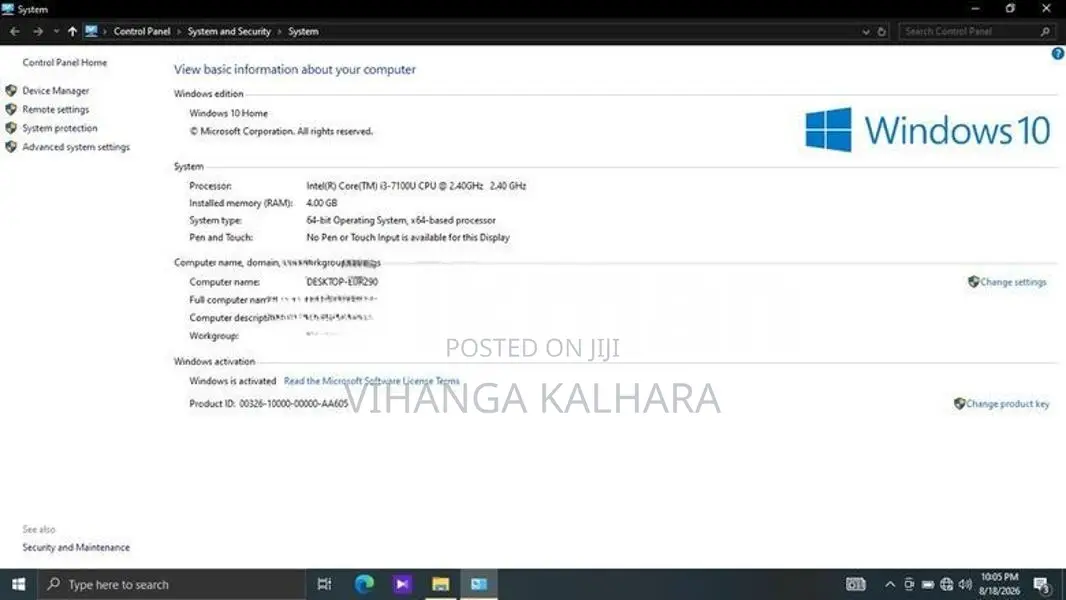Open the Windows Start menu
The height and width of the screenshot is (600, 1066).
(x=18, y=584)
